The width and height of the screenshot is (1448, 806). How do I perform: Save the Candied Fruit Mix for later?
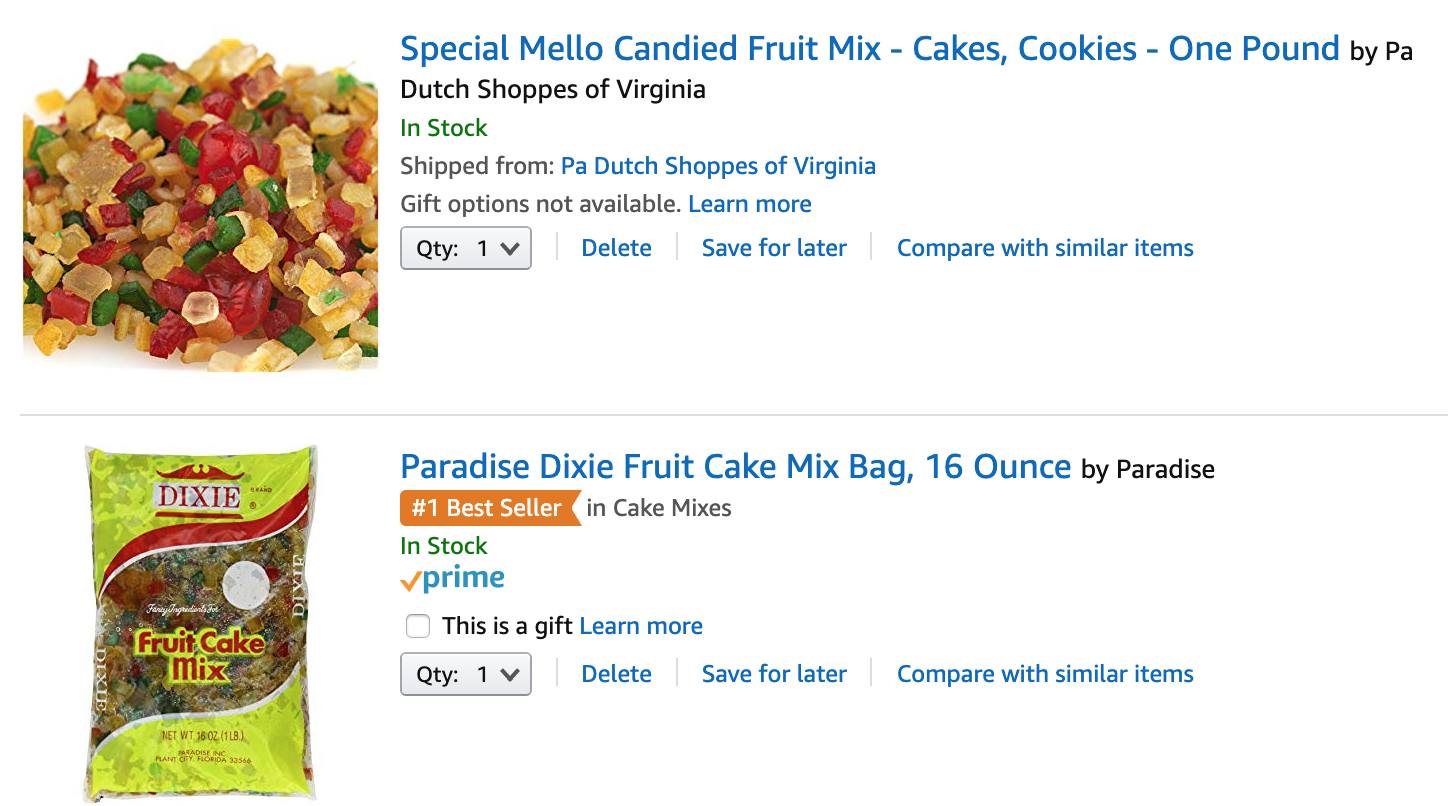(x=774, y=248)
